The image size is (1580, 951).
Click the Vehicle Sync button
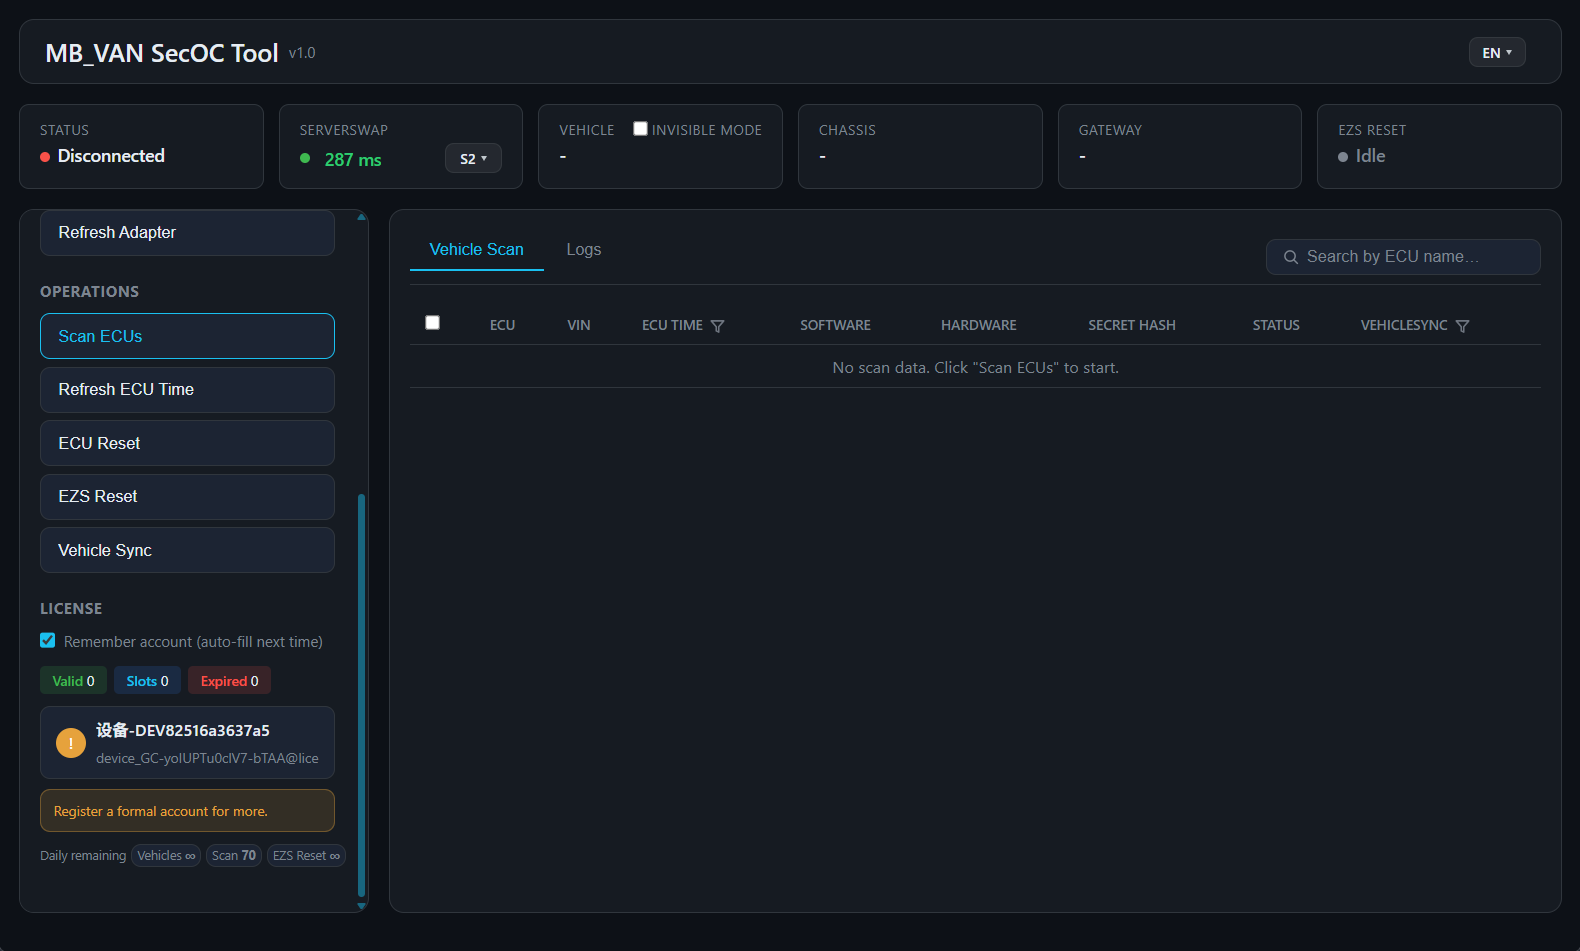point(187,550)
